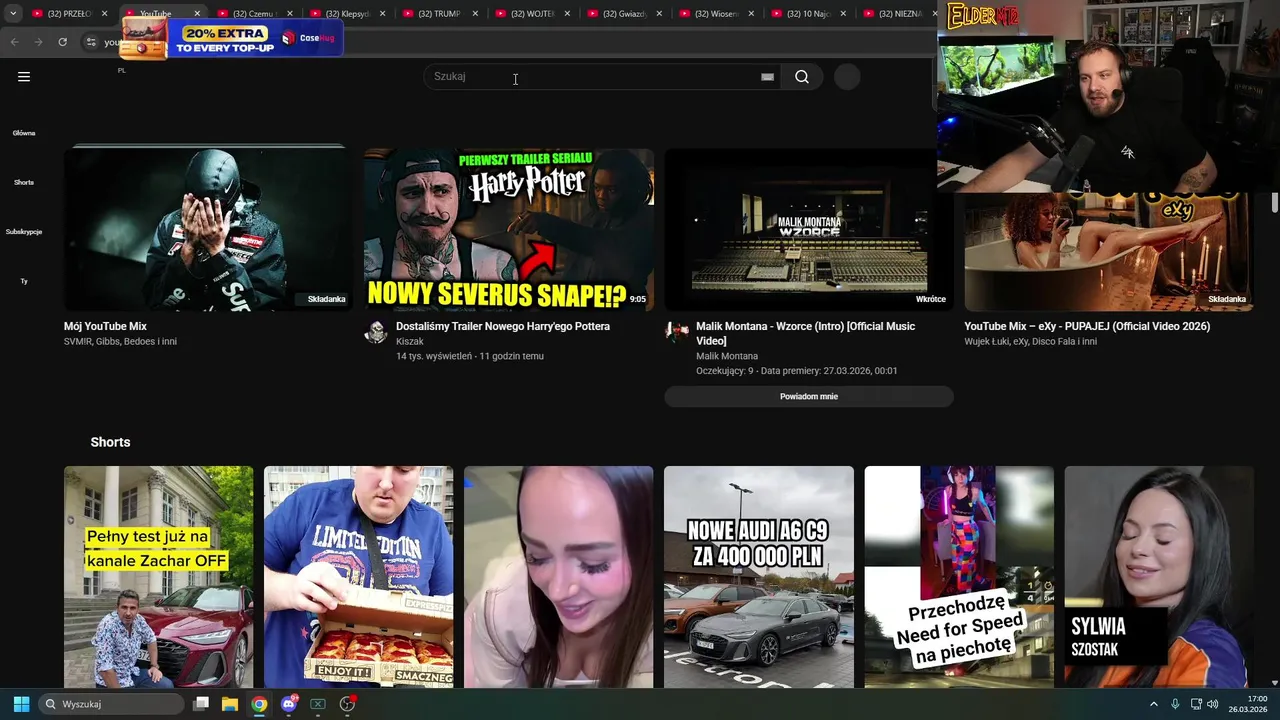
Task: Open the eXy PUPAJEJ mix thumbnail
Action: point(1109,252)
